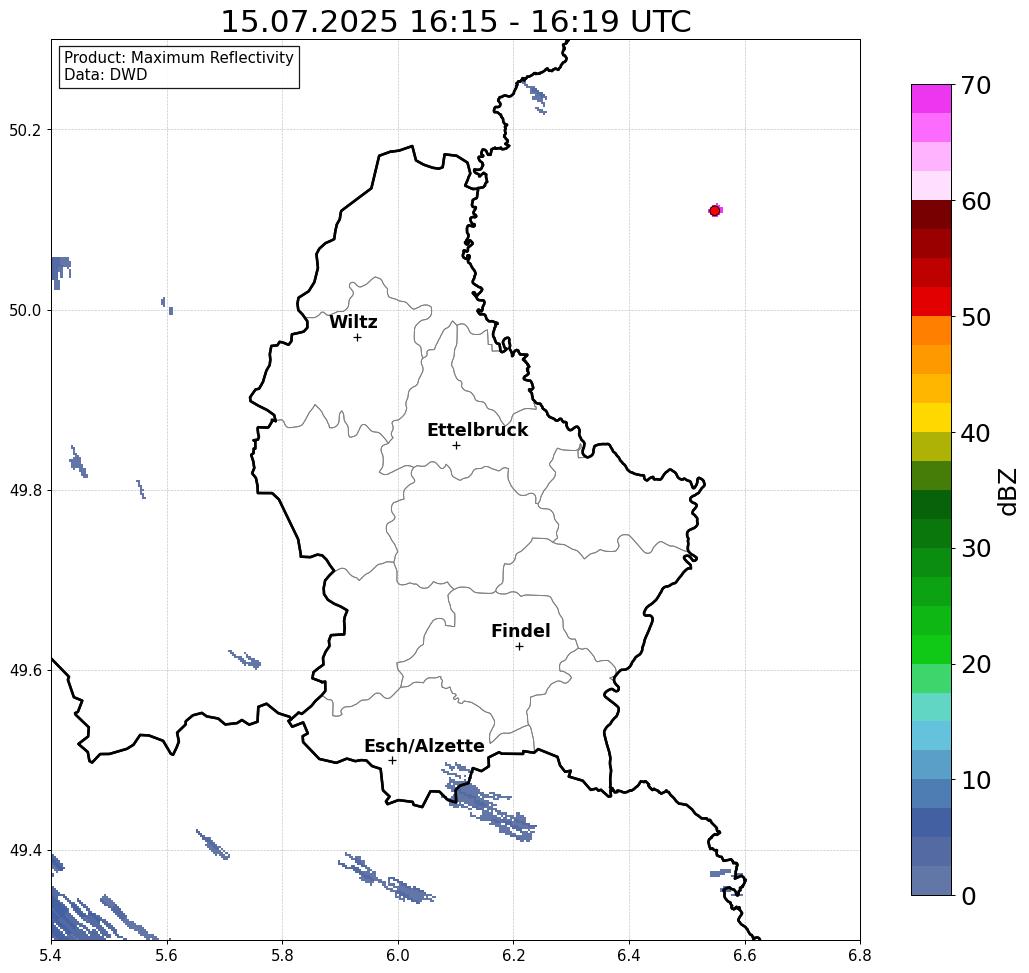
Task: Click the 0 tick on colorbar
Action: pos(969,896)
